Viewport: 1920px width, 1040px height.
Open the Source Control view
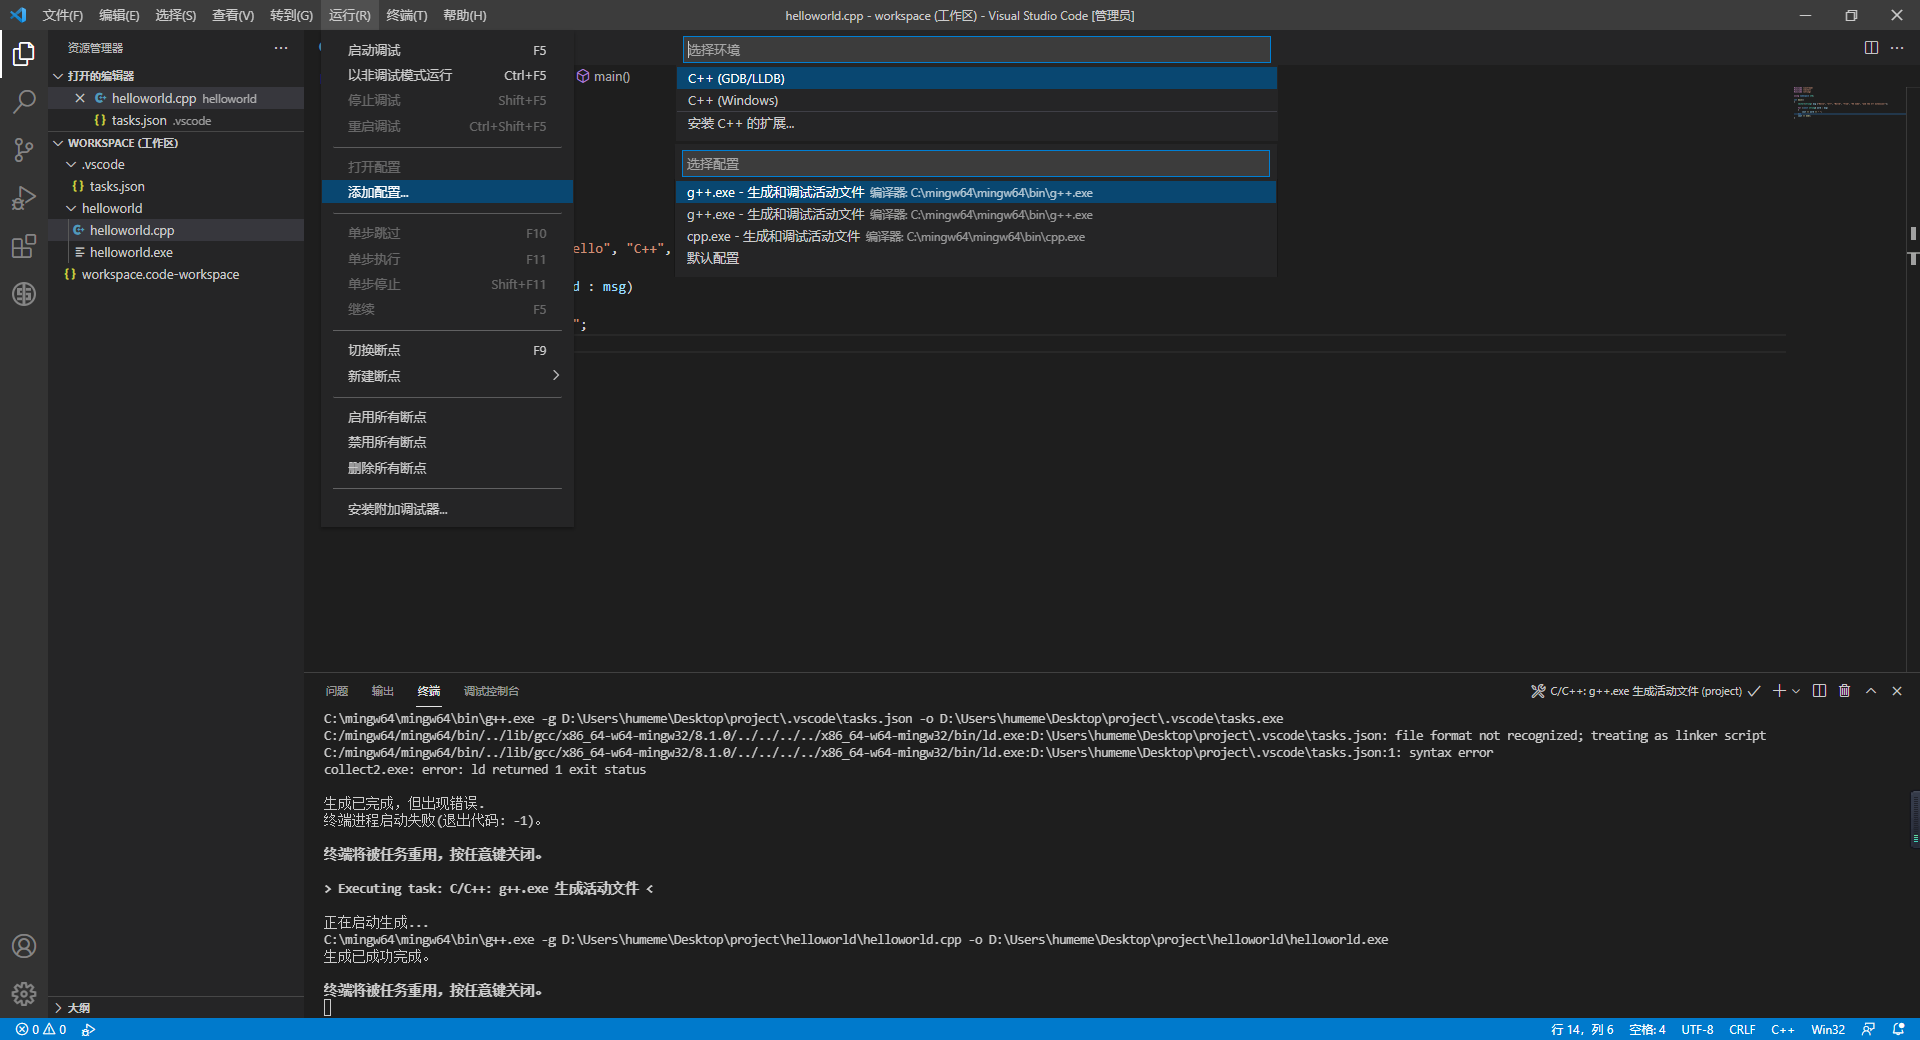(x=24, y=150)
